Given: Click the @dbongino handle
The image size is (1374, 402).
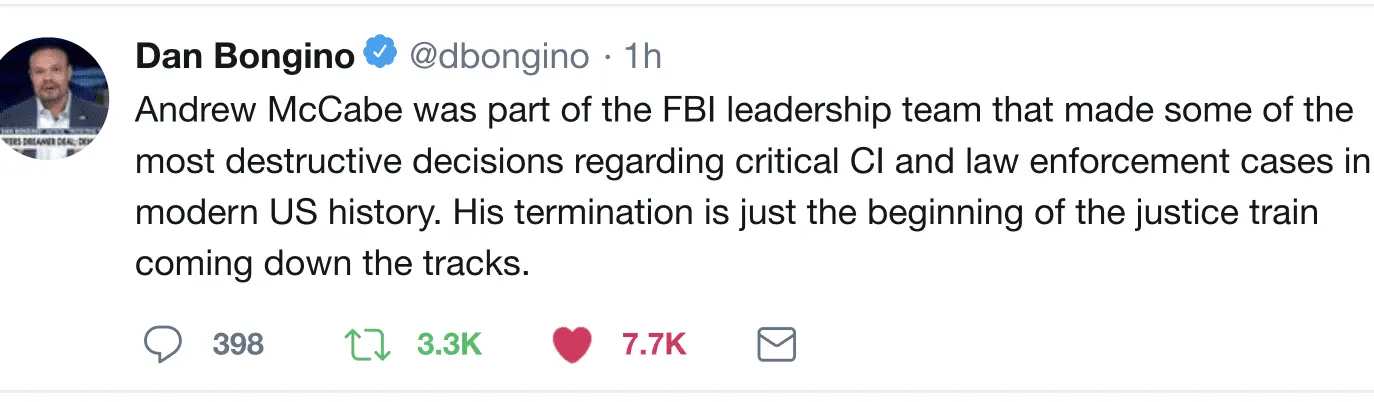Looking at the screenshot, I should [x=500, y=56].
